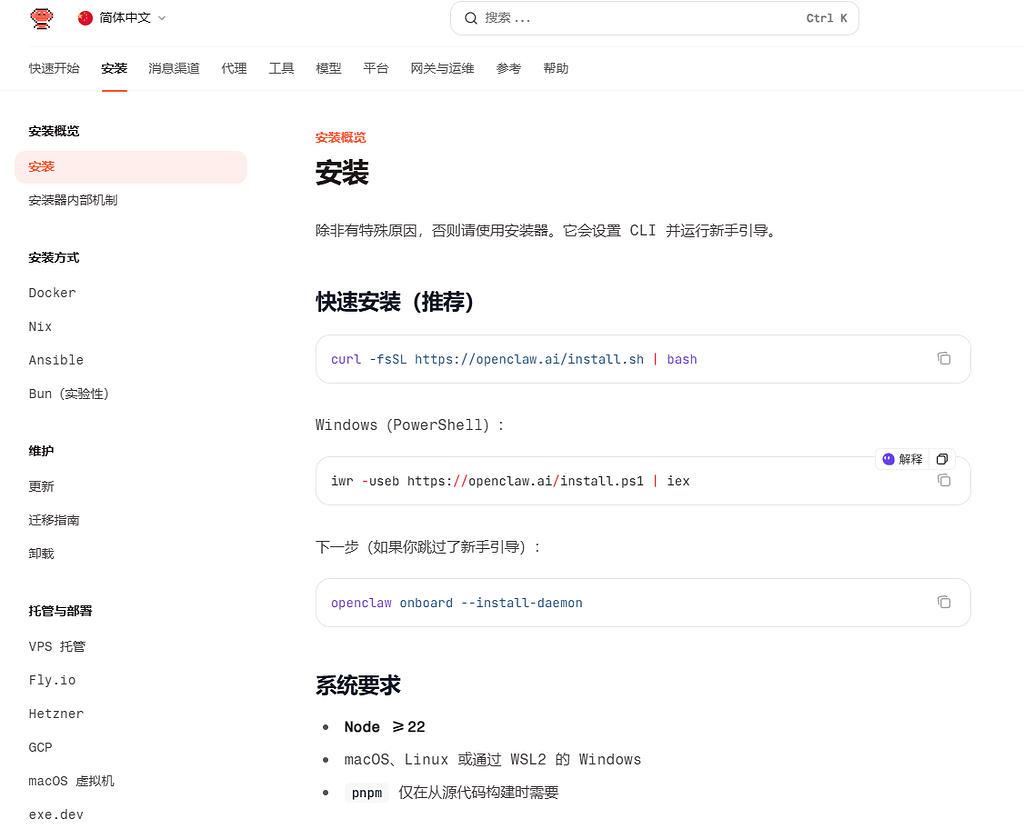The image size is (1024, 839).
Task: Open the GCP deployment page
Action: 40,748
